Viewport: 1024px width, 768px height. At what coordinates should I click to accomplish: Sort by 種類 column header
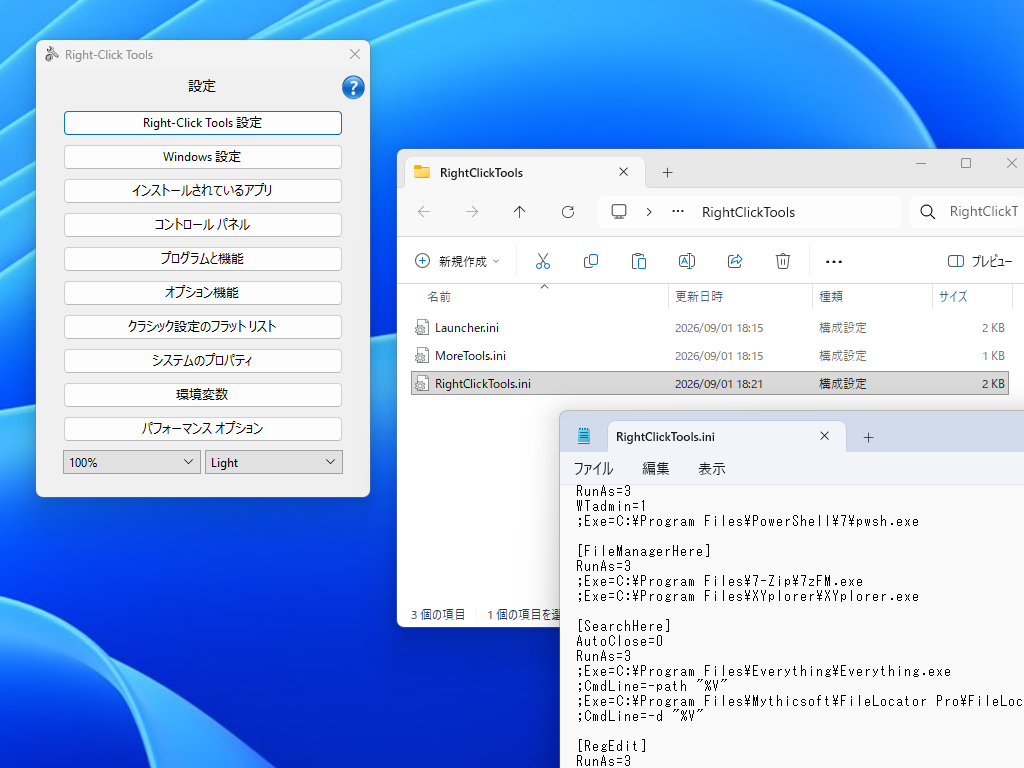(831, 296)
